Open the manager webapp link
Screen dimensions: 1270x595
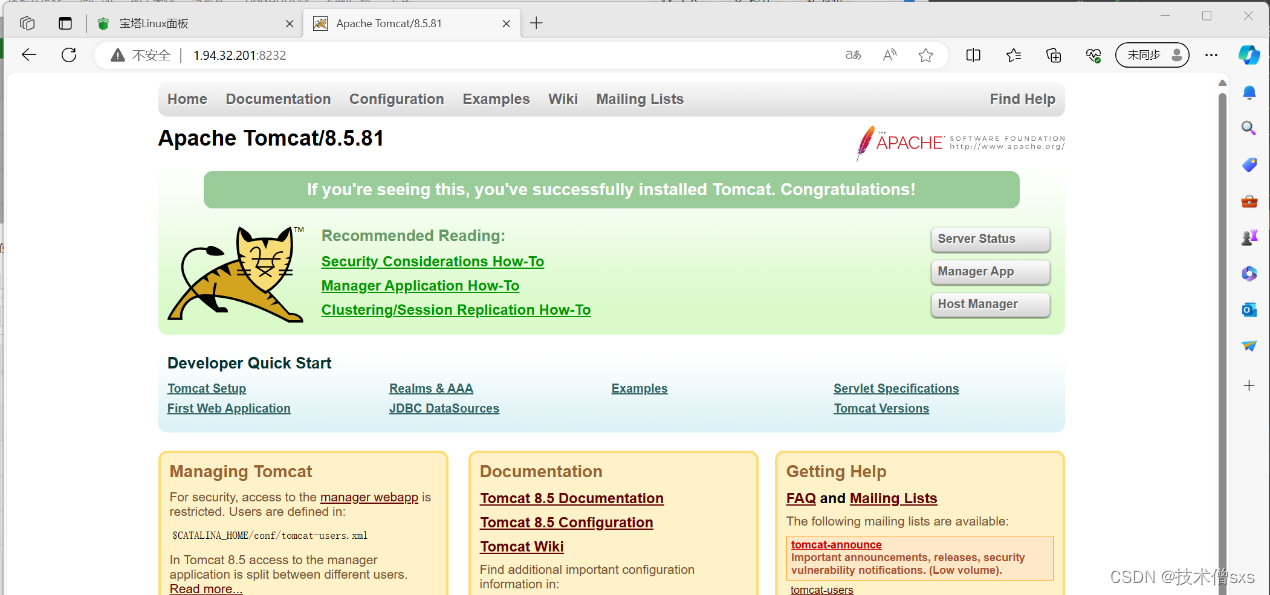point(369,497)
